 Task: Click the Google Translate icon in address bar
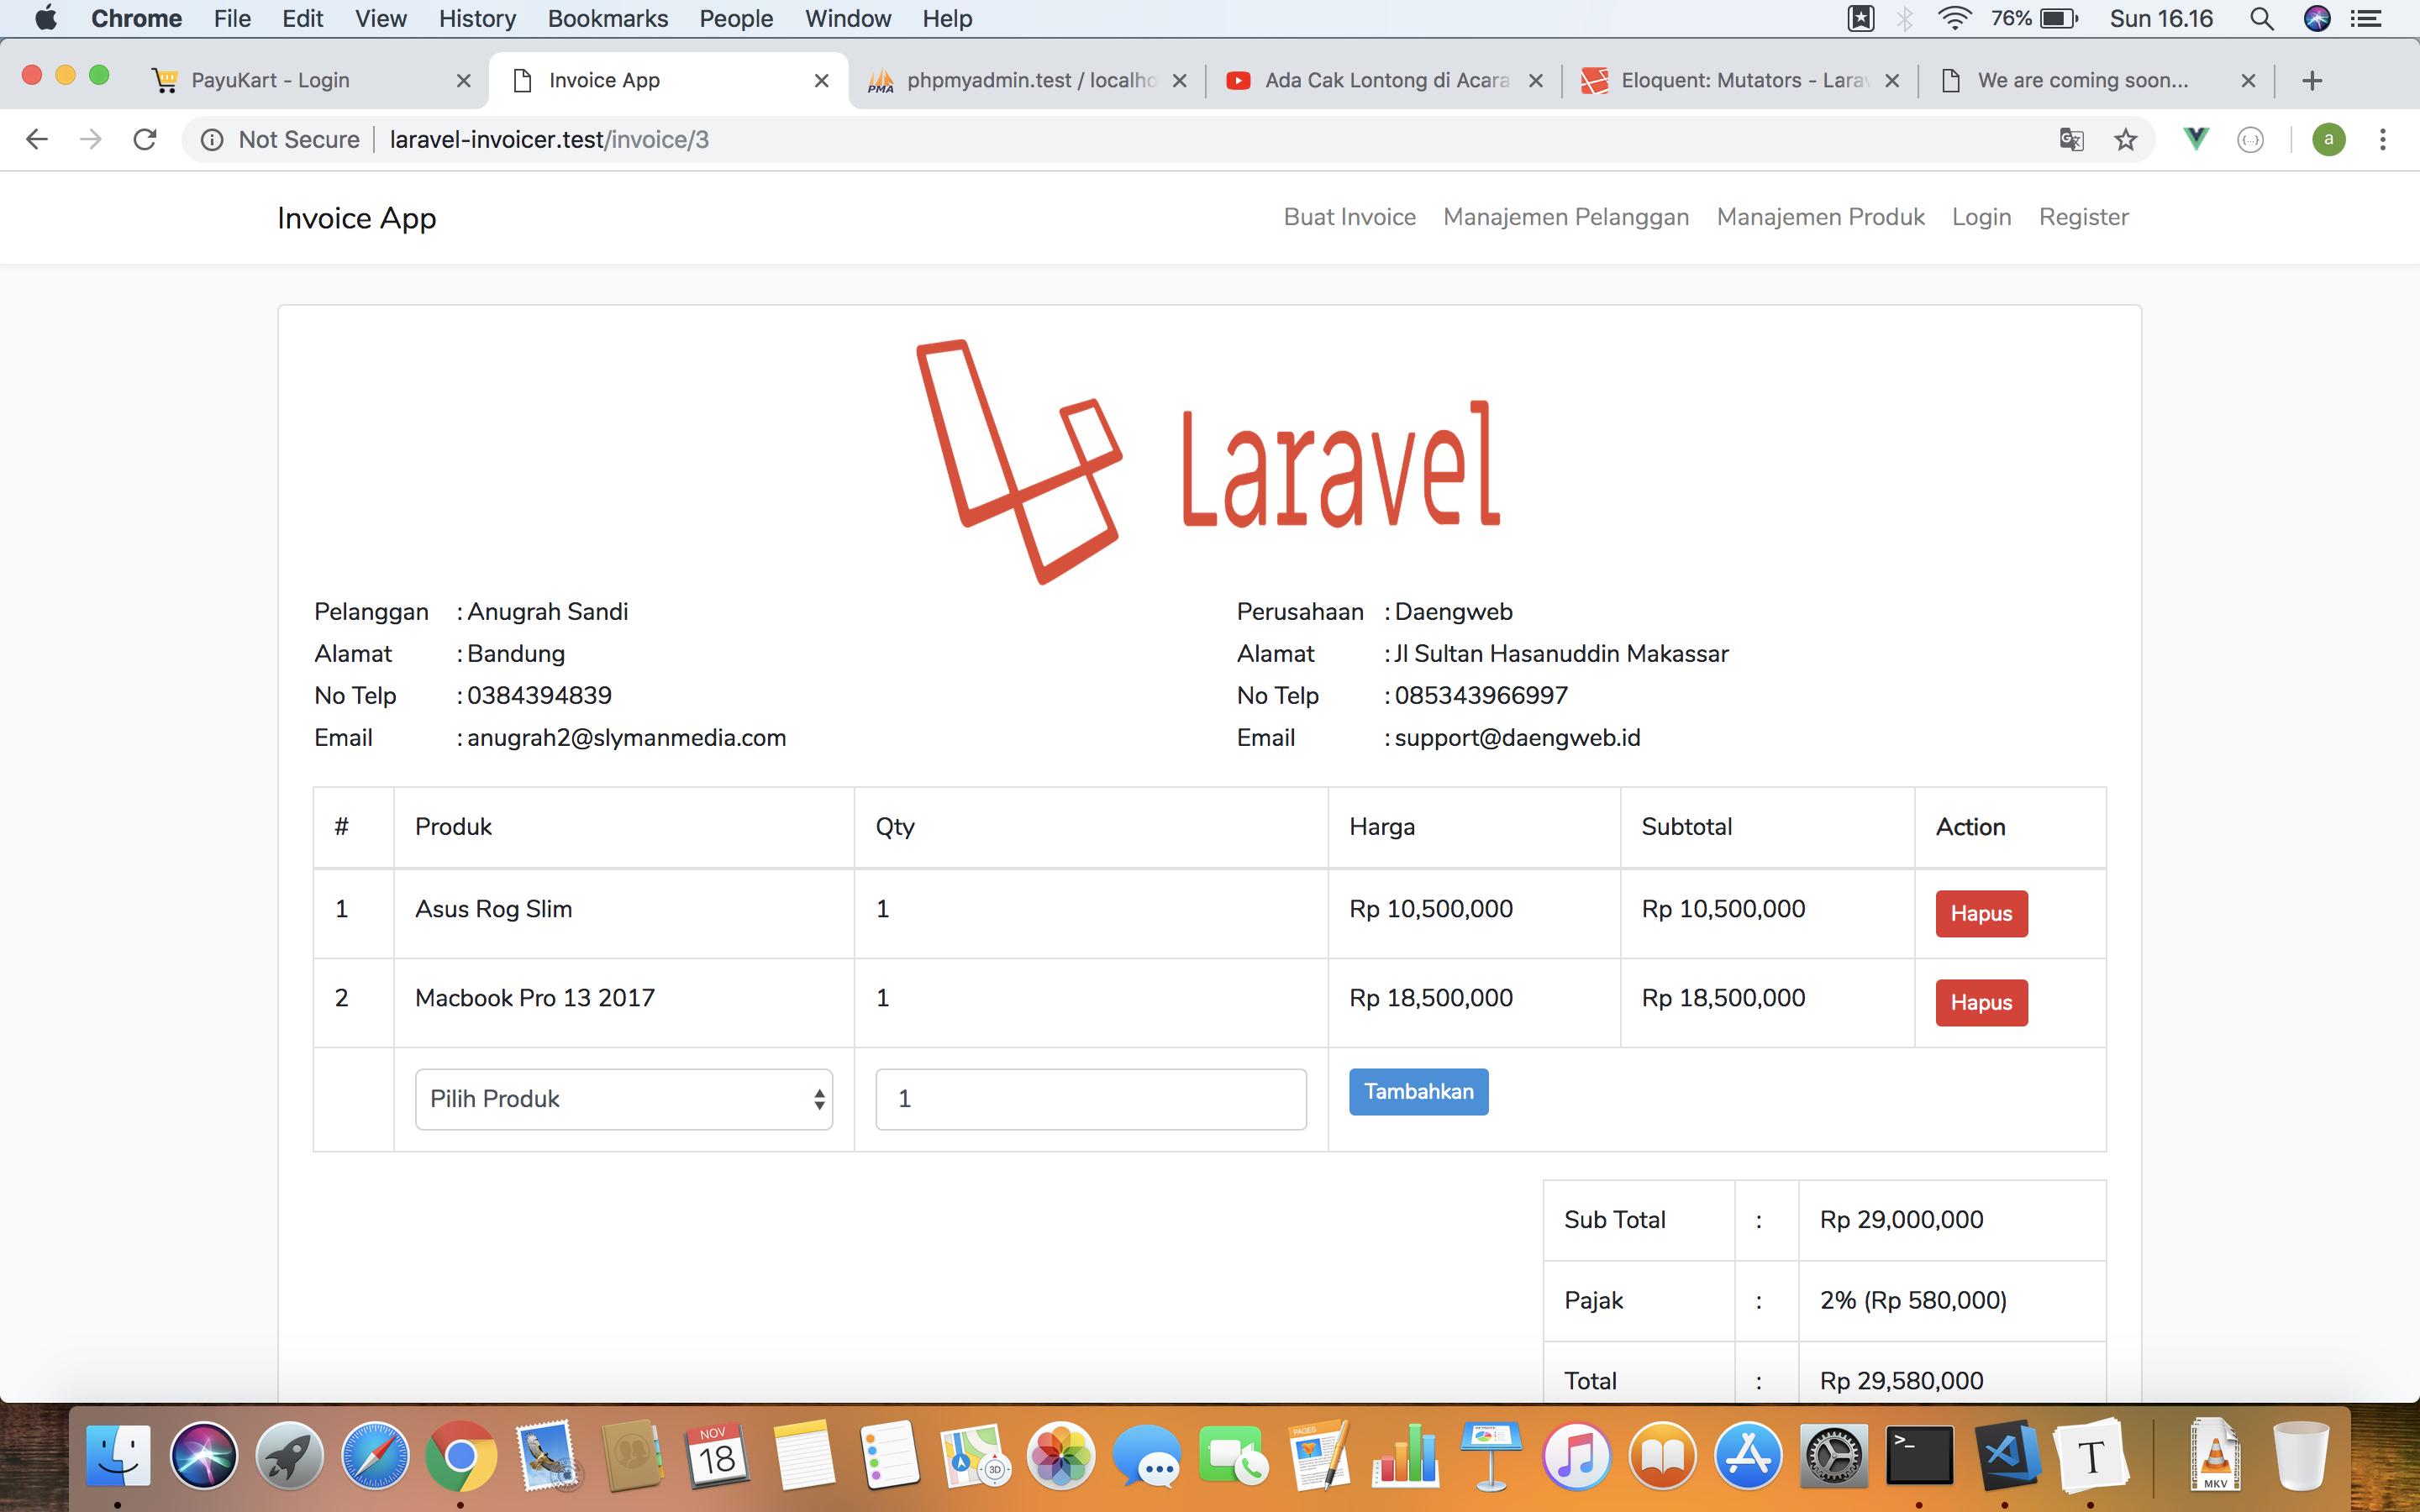(2071, 140)
